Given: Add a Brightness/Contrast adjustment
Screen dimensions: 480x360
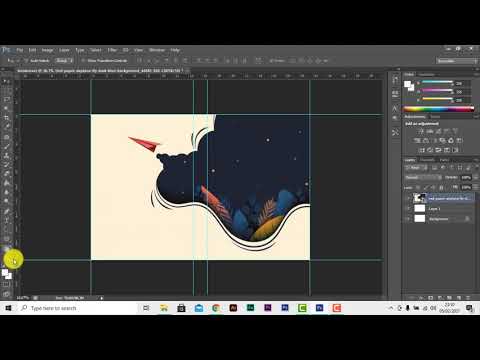Looking at the screenshot, I should (x=421, y=131).
